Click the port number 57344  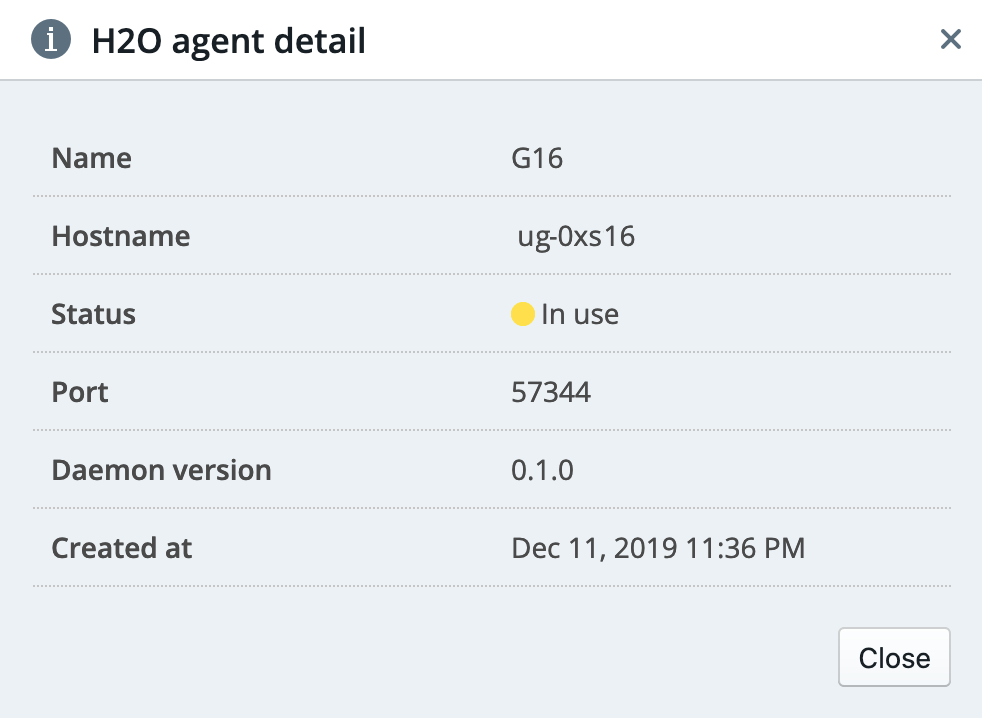click(x=551, y=392)
